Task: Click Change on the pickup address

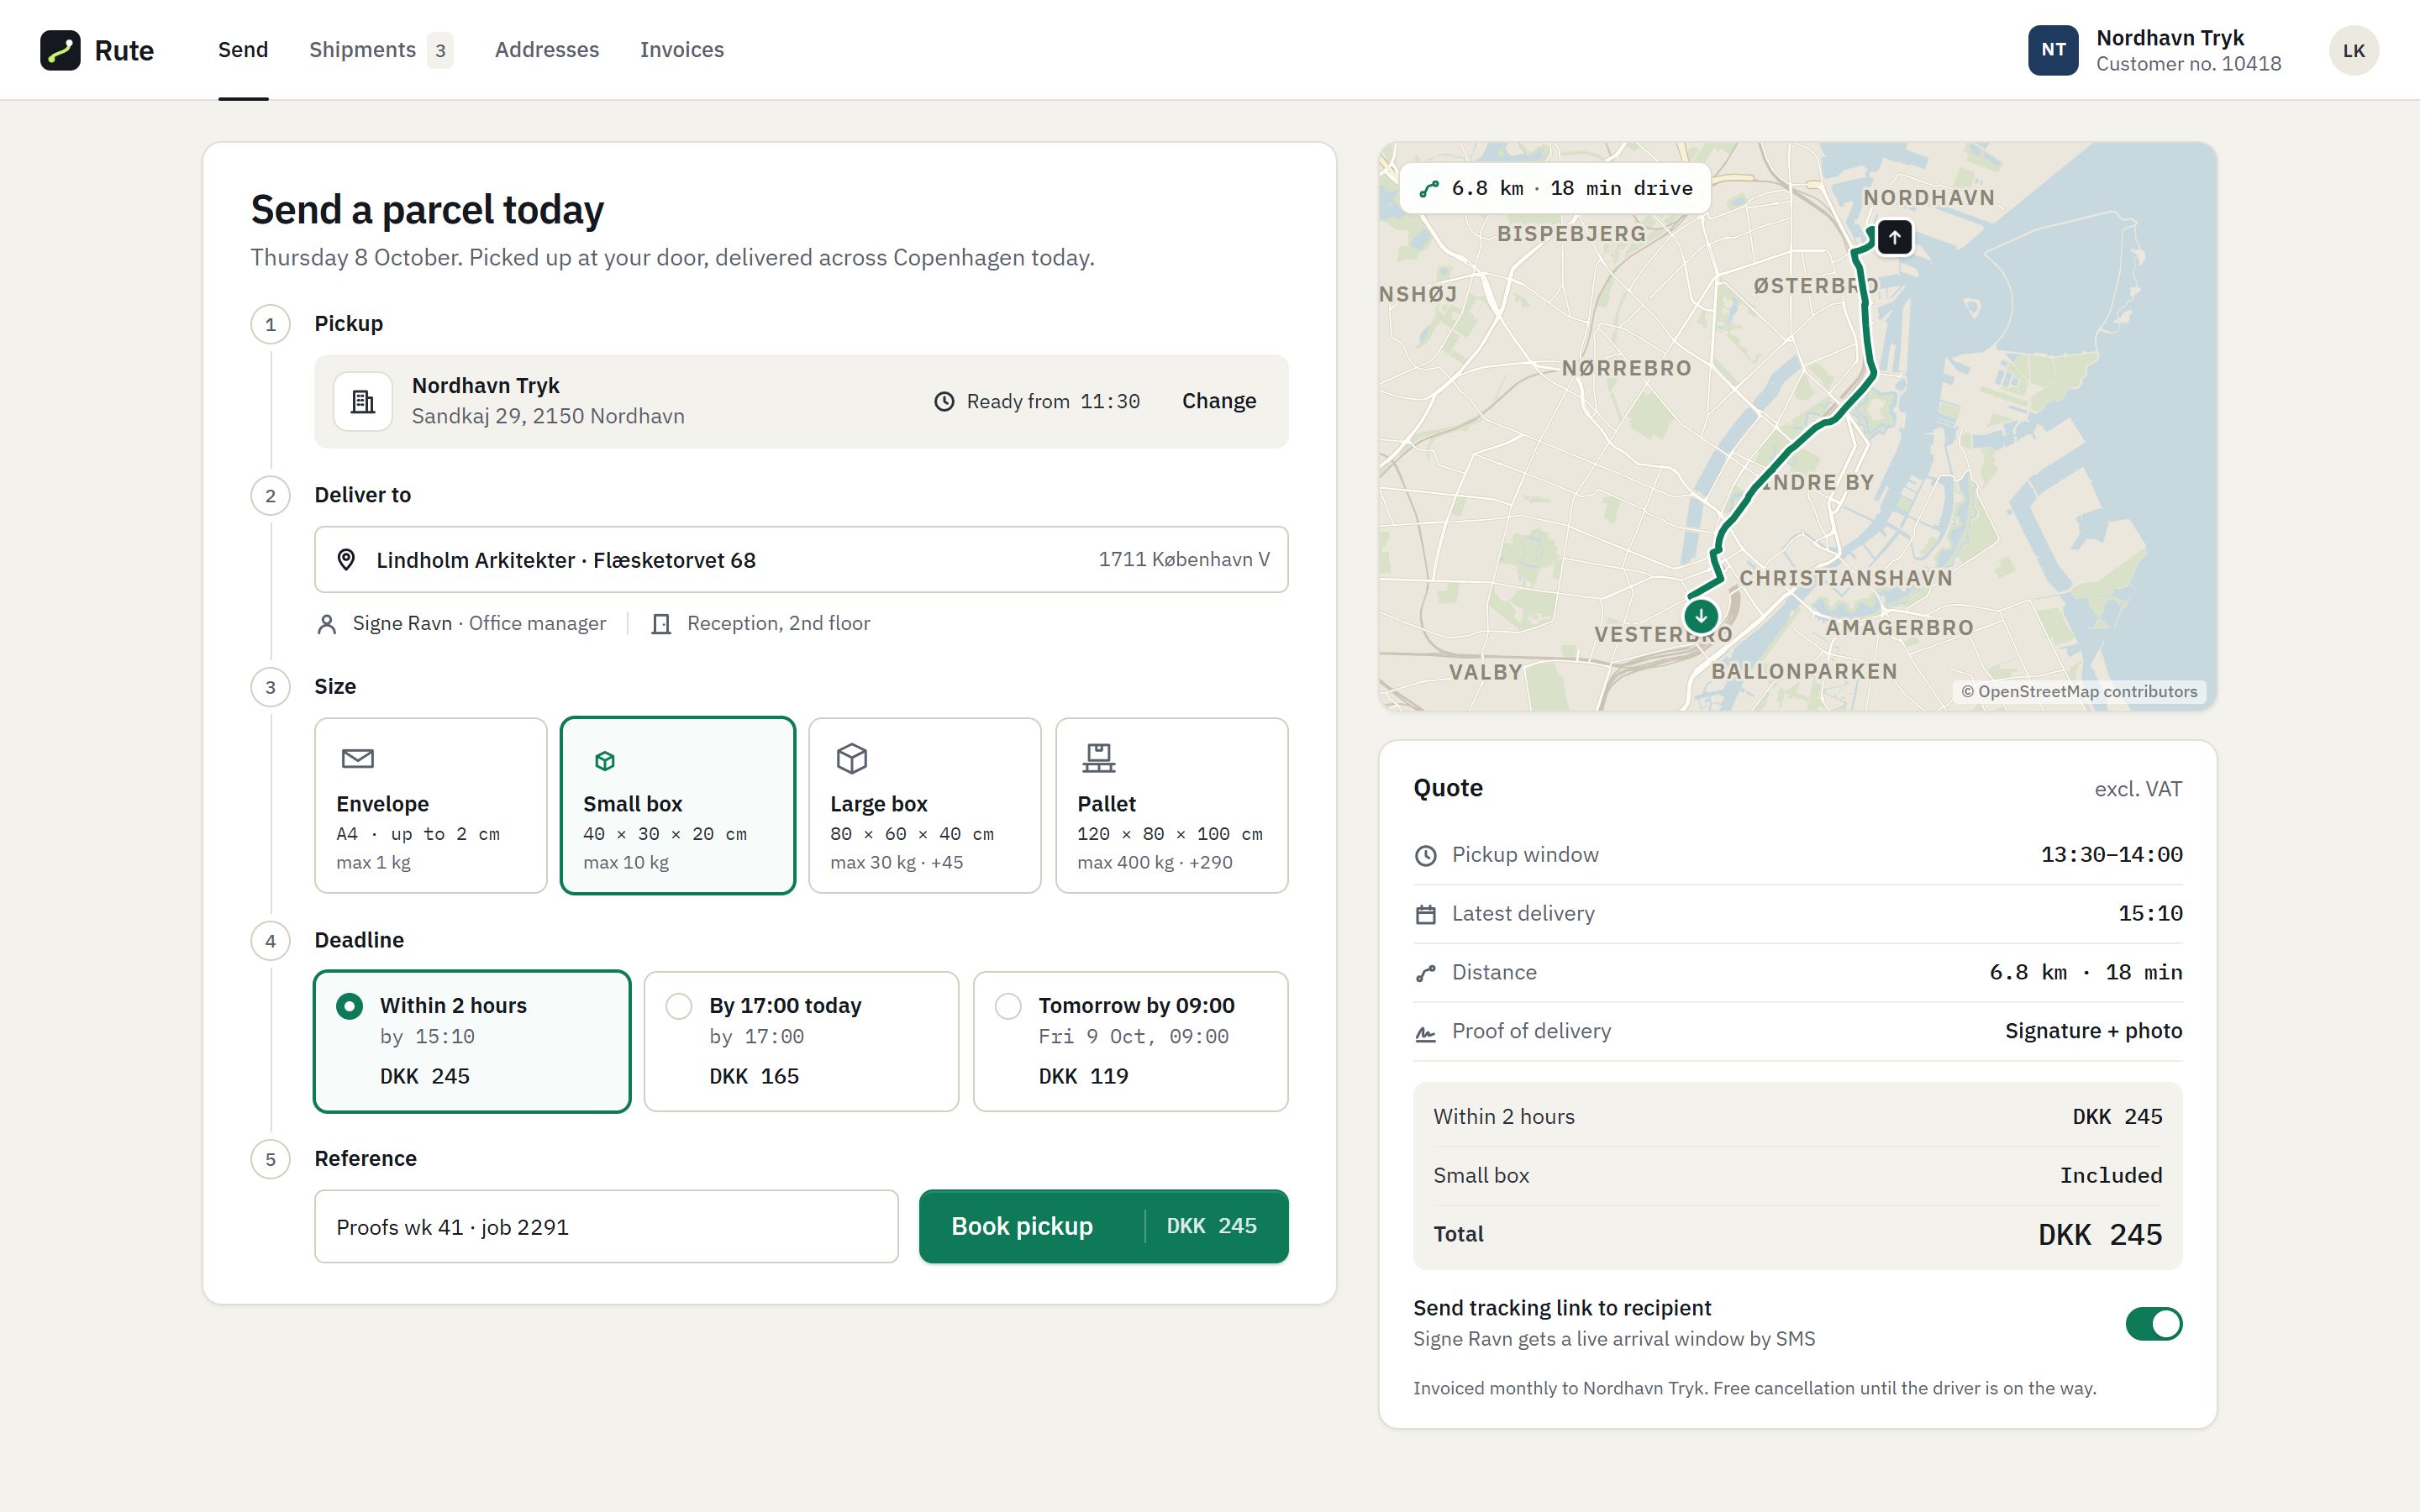Action: click(1219, 401)
